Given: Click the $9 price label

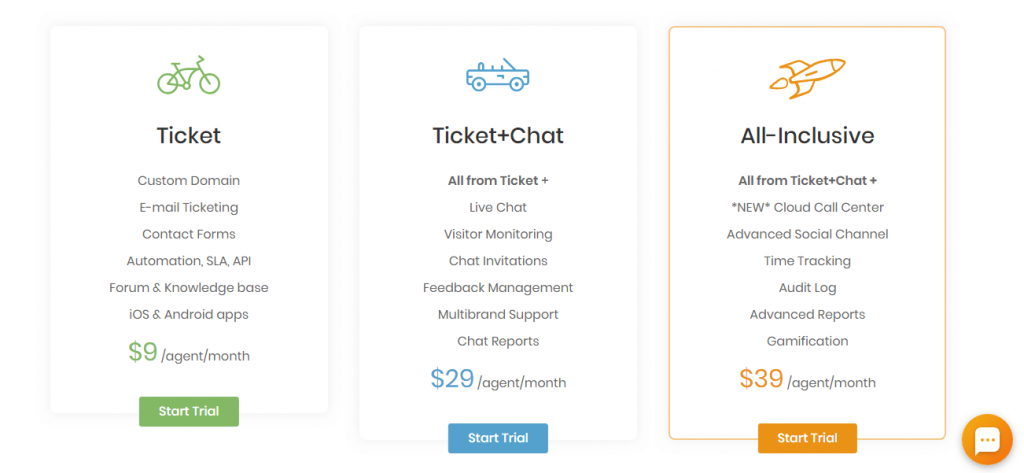Looking at the screenshot, I should click(x=142, y=352).
